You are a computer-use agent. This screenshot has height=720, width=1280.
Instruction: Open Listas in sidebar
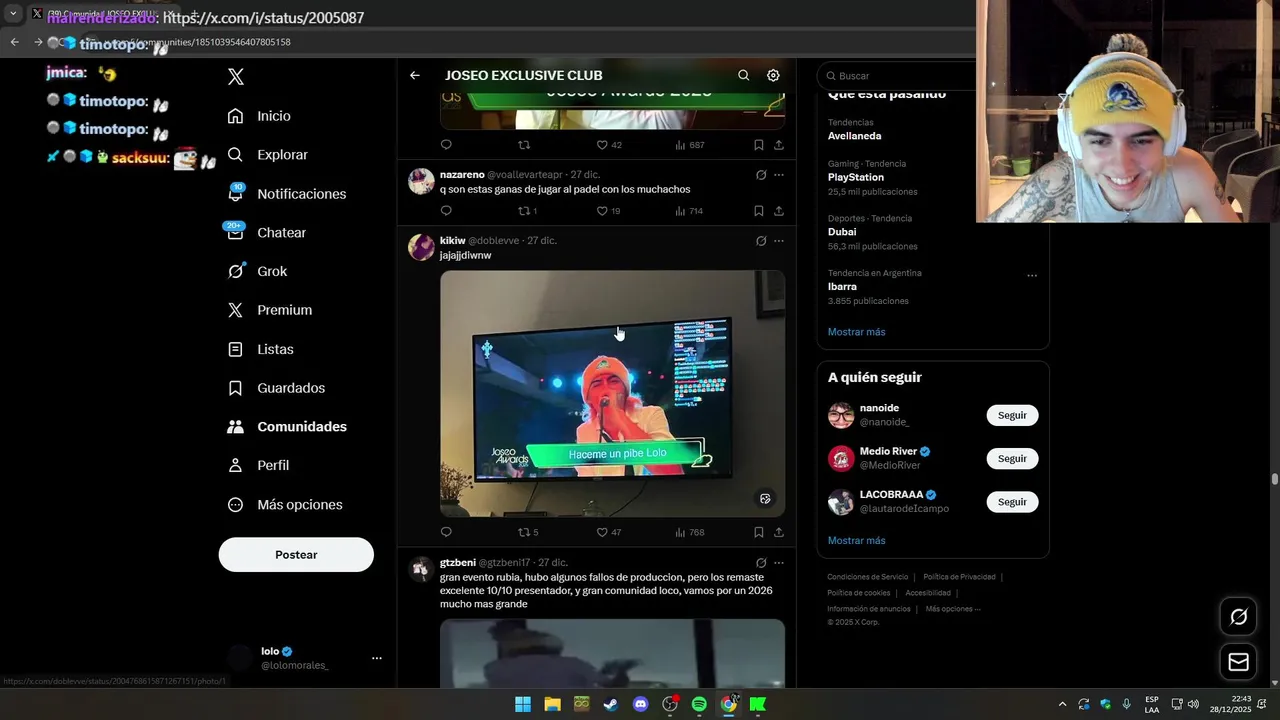coord(260,349)
